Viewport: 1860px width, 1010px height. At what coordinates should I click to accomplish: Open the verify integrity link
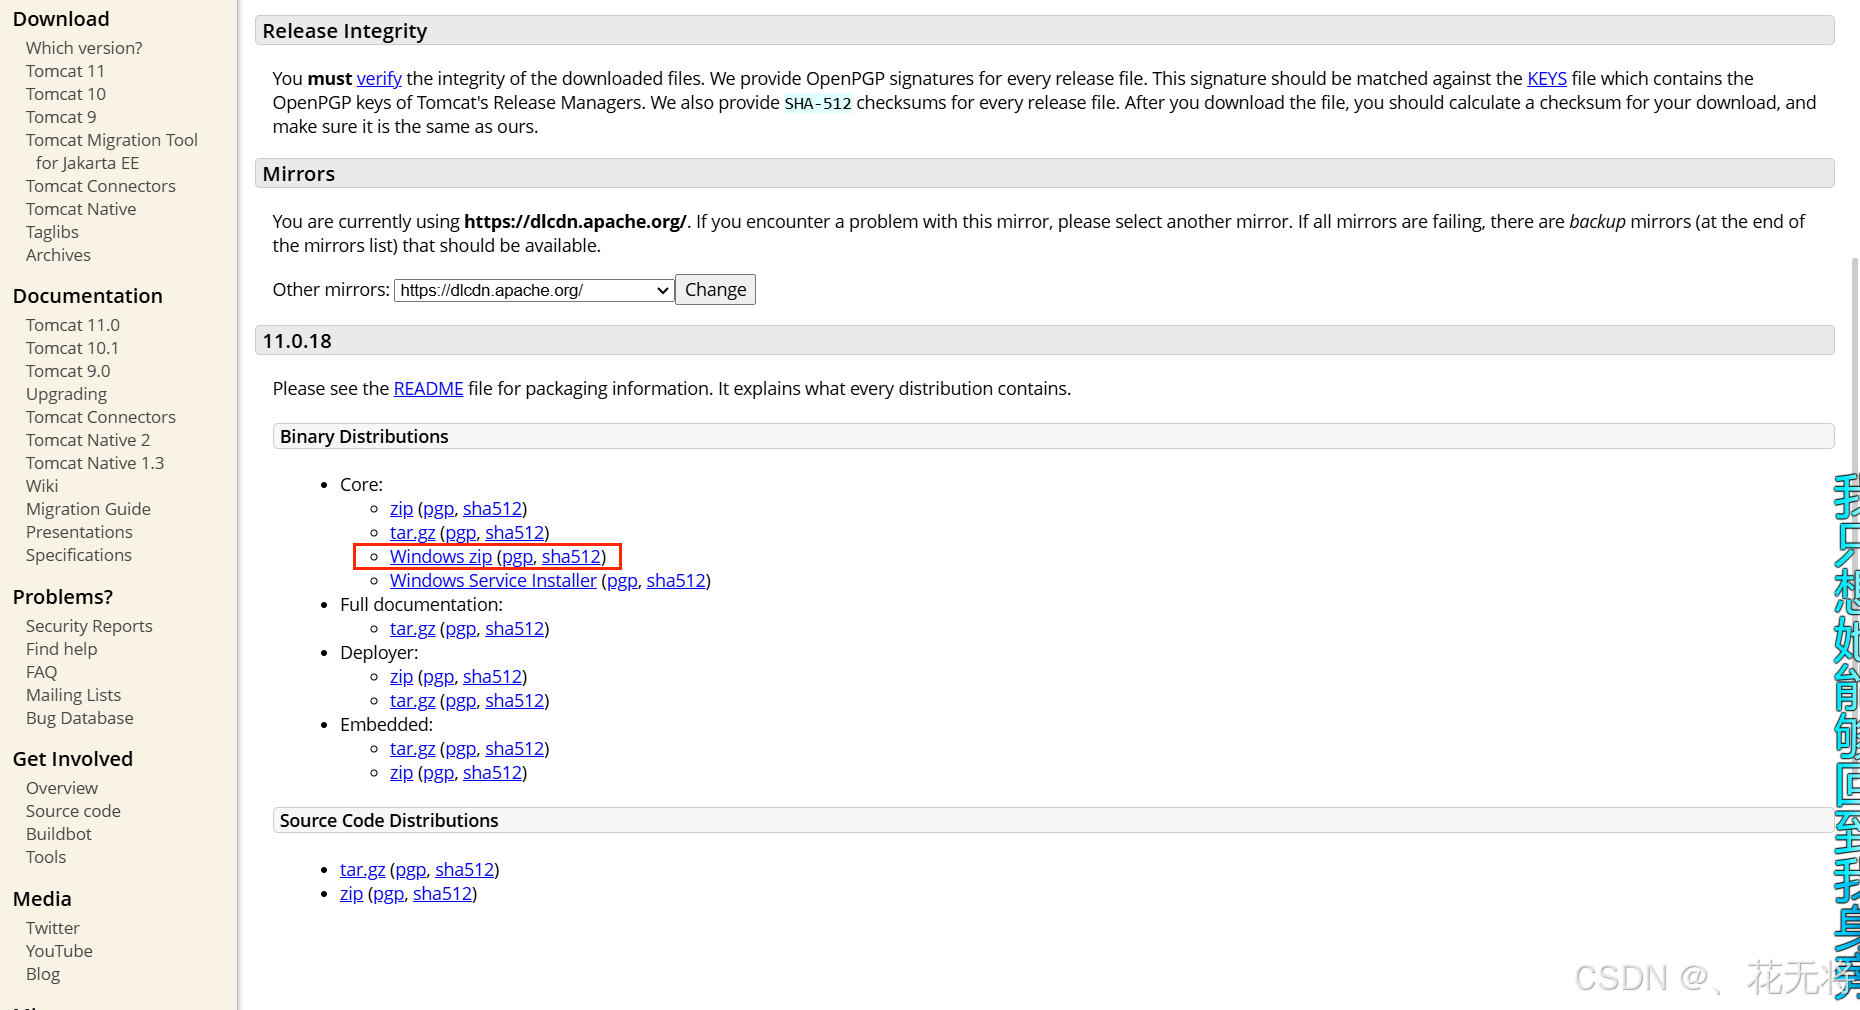point(379,78)
